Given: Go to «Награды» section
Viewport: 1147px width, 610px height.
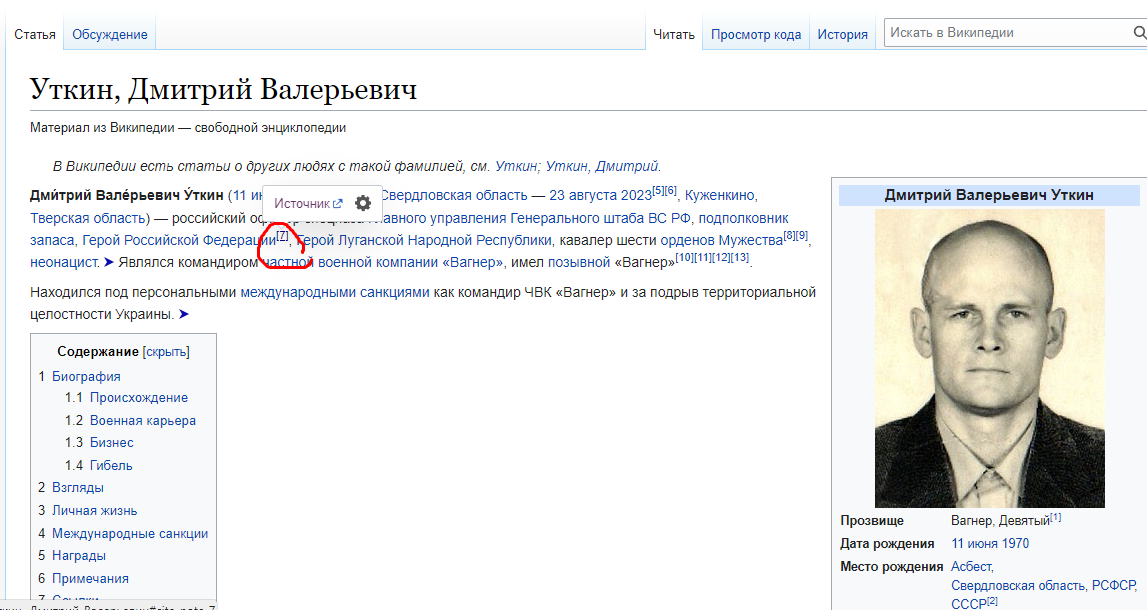Looking at the screenshot, I should (79, 556).
